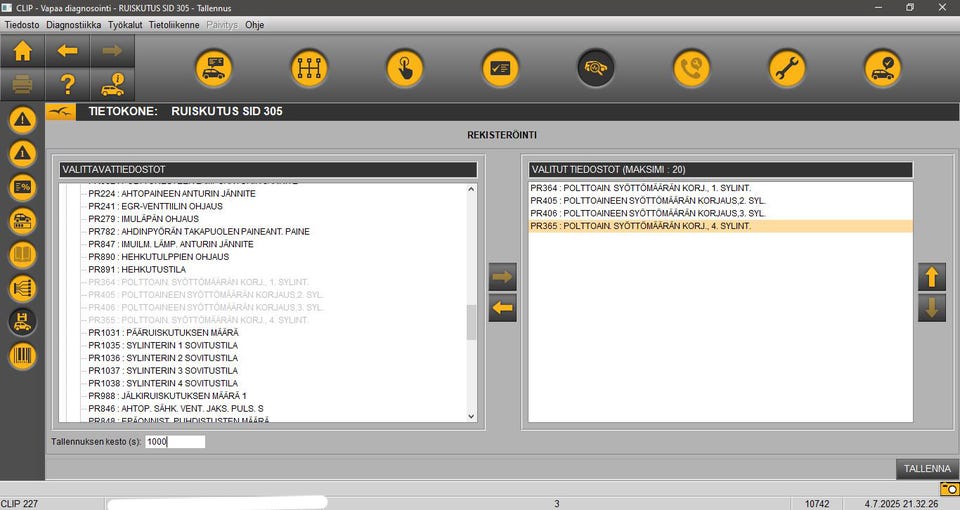Open the Diagnostiikka menu
The height and width of the screenshot is (510, 960).
pos(73,25)
